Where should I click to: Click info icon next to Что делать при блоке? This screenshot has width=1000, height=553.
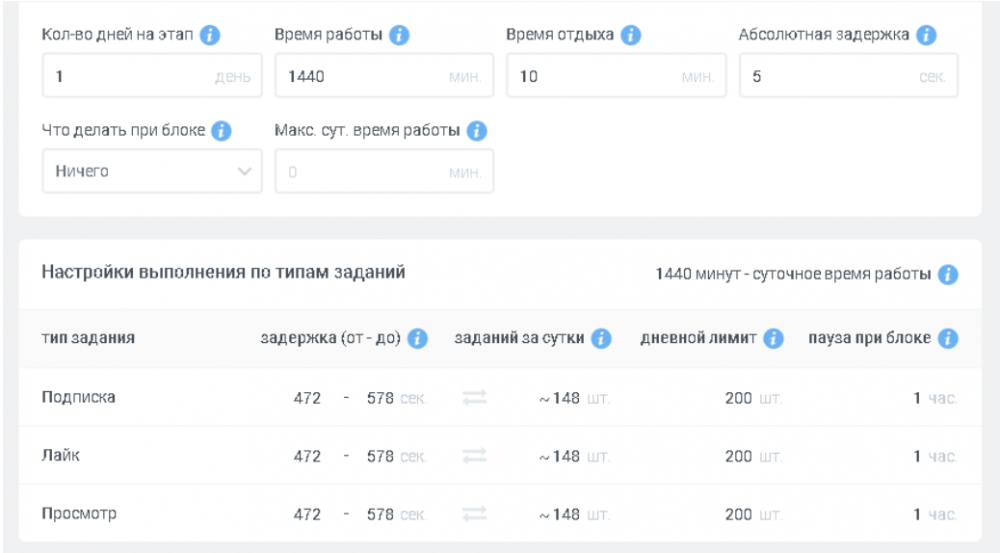pos(221,131)
